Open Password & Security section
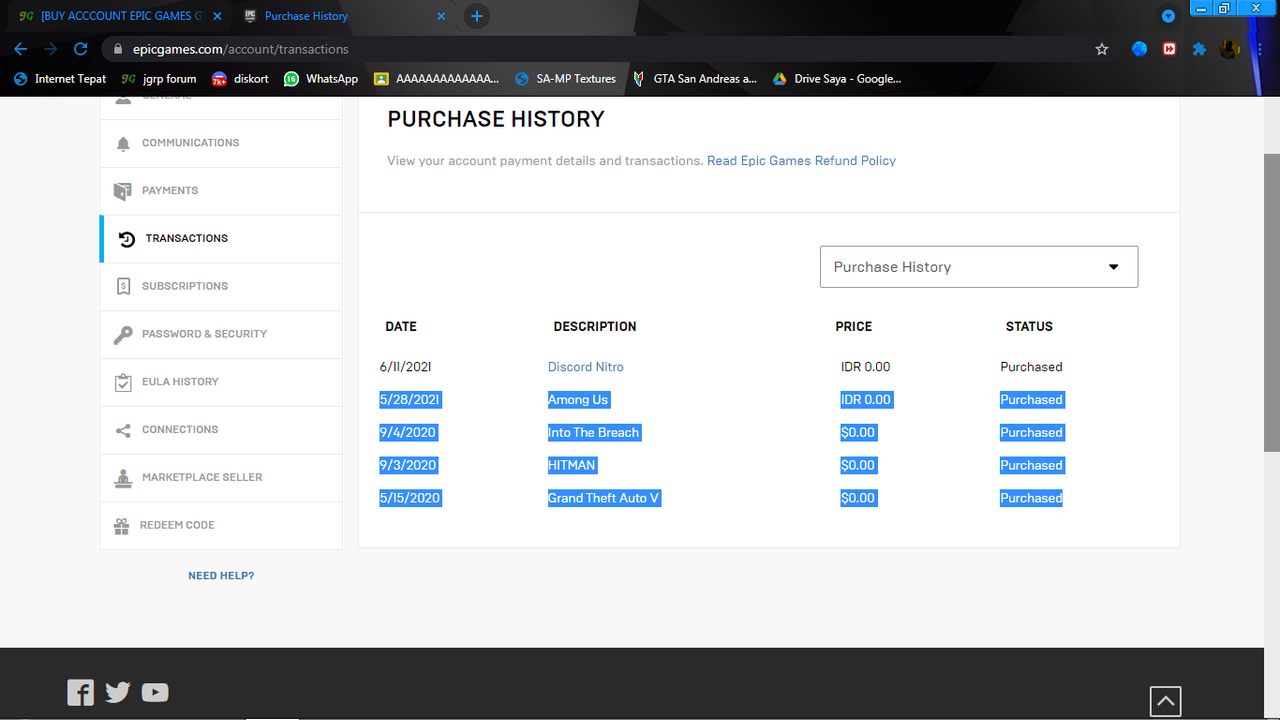Viewport: 1280px width, 720px height. [221, 334]
